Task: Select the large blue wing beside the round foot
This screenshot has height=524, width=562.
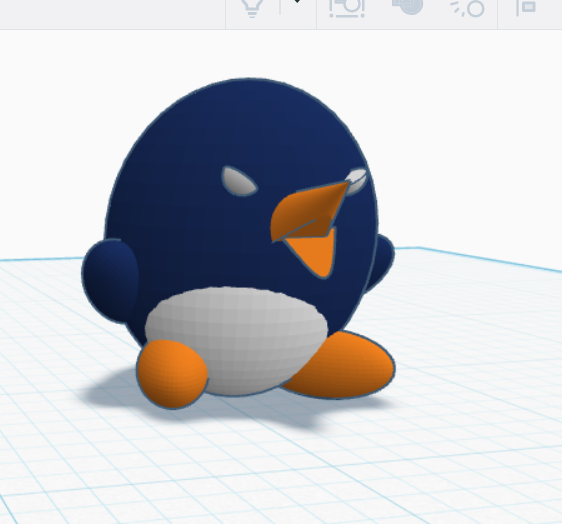Action: pos(110,282)
